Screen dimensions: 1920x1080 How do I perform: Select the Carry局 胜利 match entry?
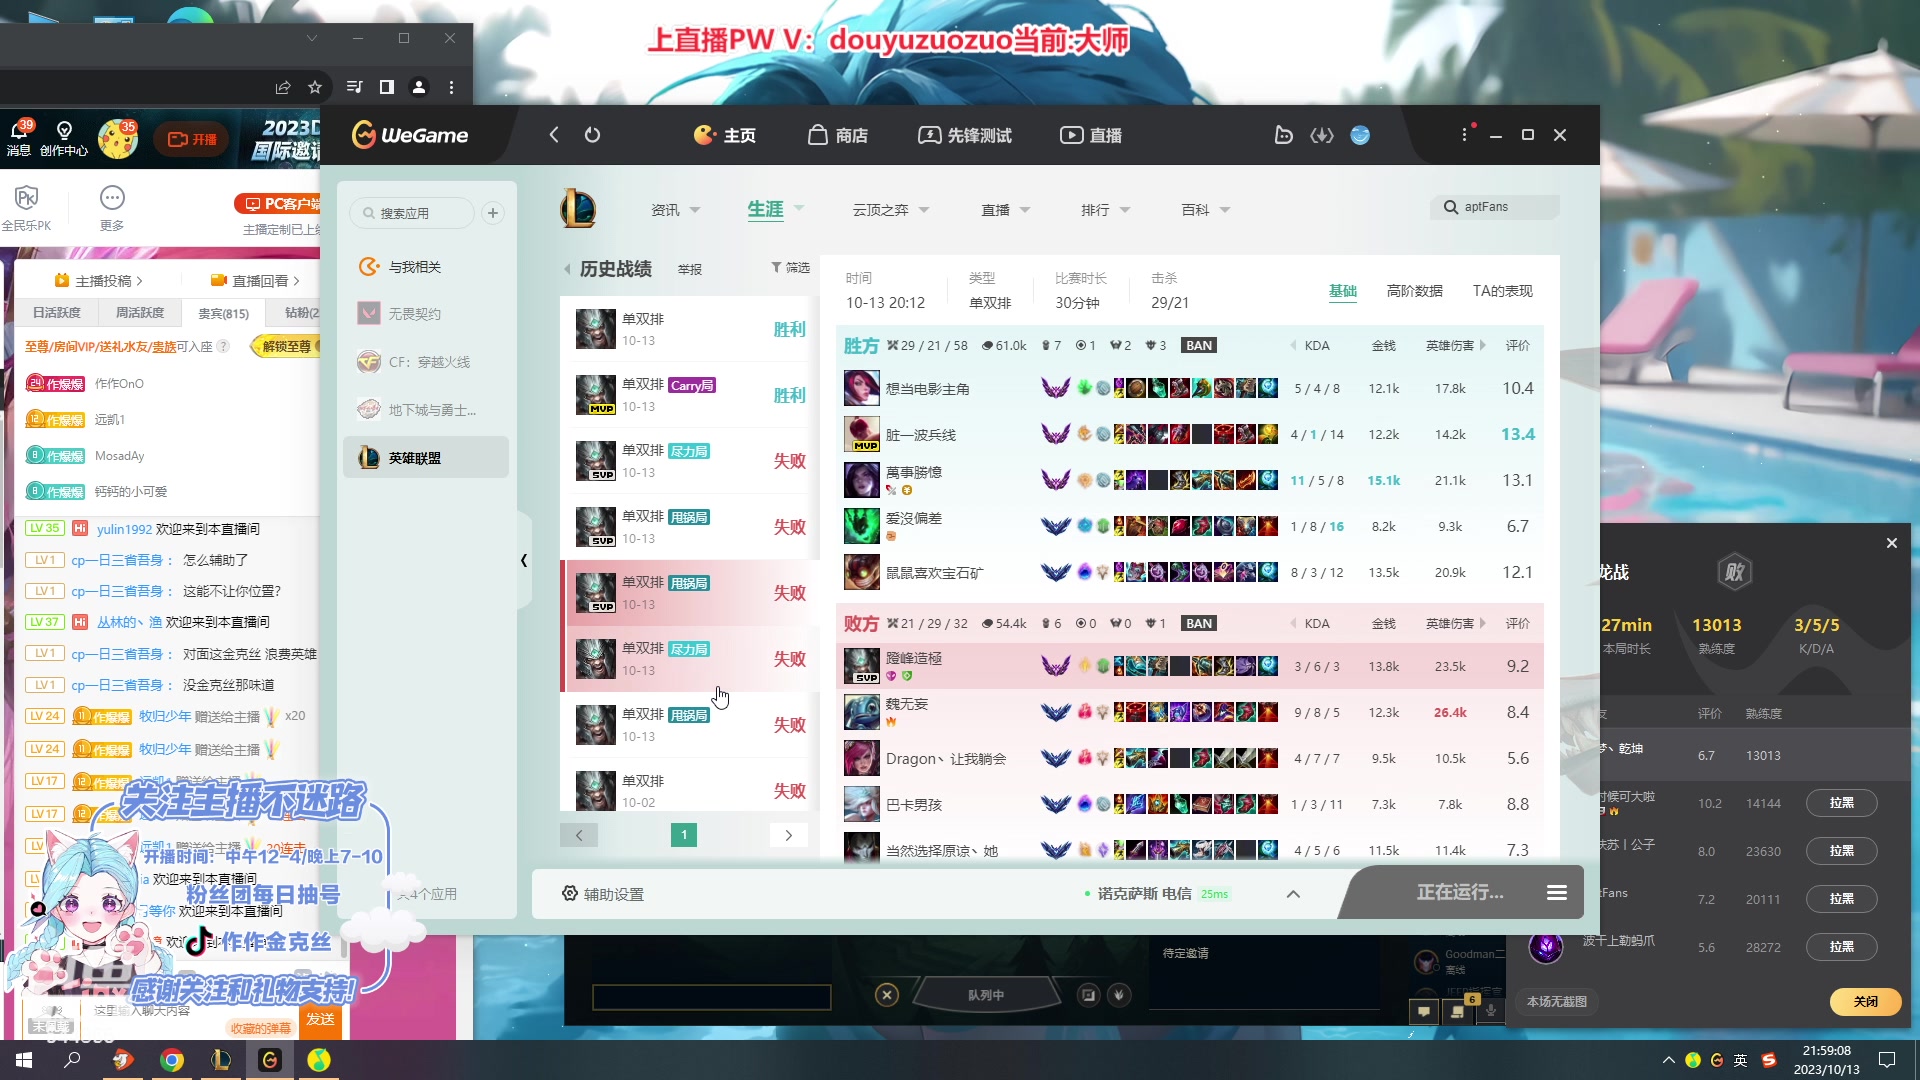coord(690,395)
